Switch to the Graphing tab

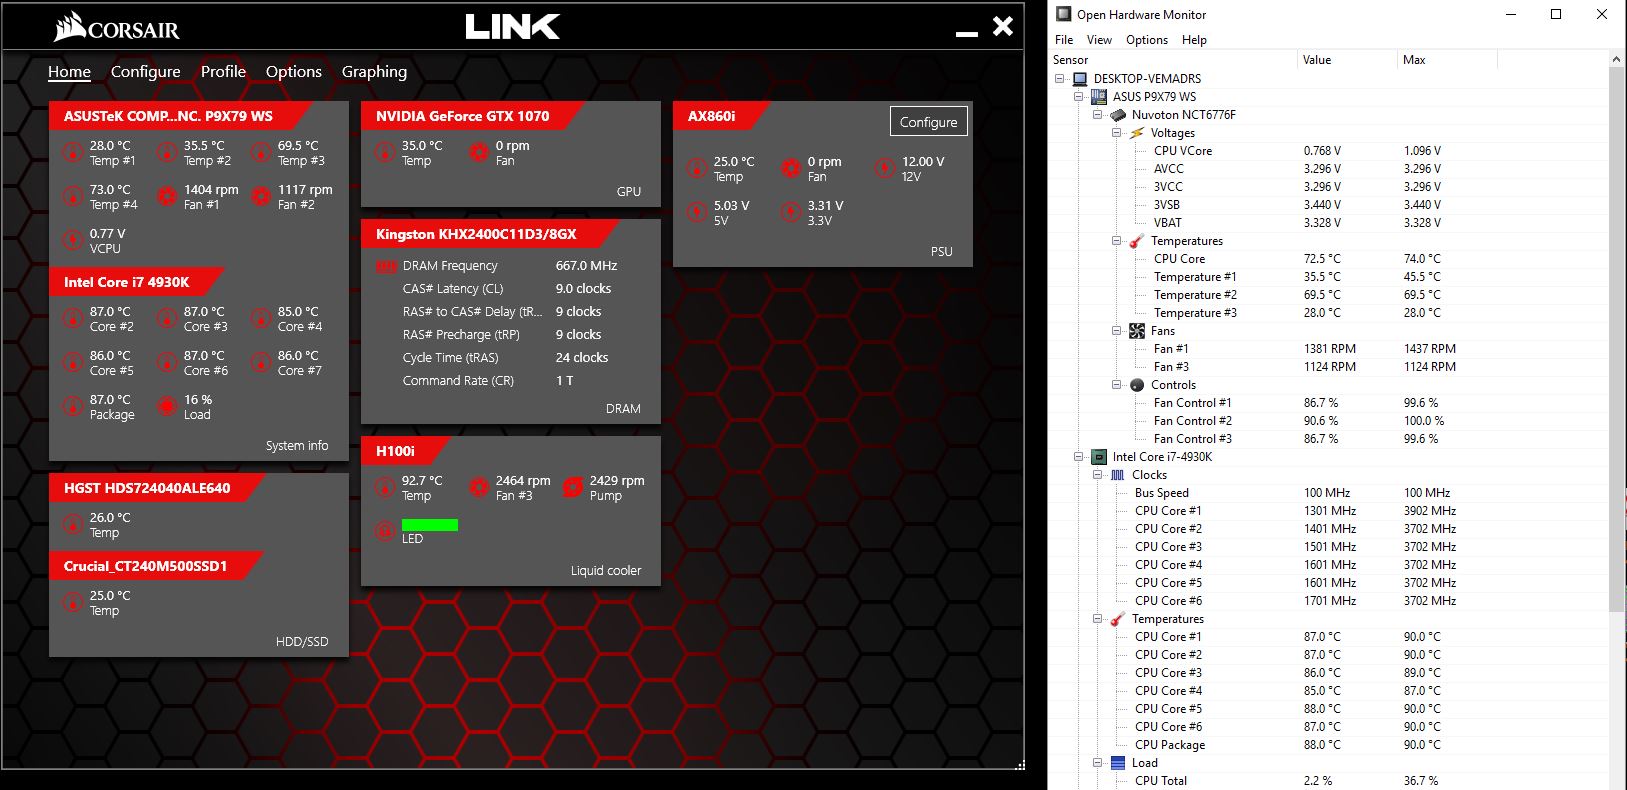374,71
